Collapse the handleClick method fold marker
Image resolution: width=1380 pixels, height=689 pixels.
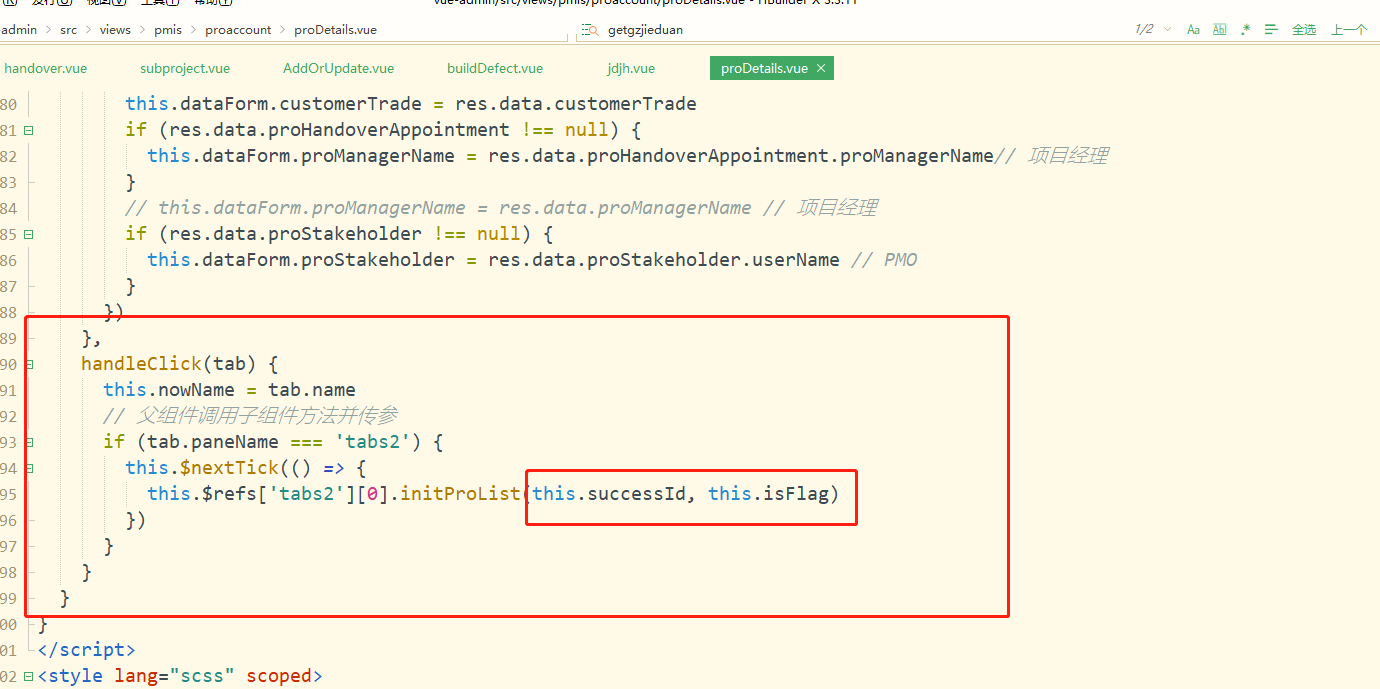pos(28,364)
